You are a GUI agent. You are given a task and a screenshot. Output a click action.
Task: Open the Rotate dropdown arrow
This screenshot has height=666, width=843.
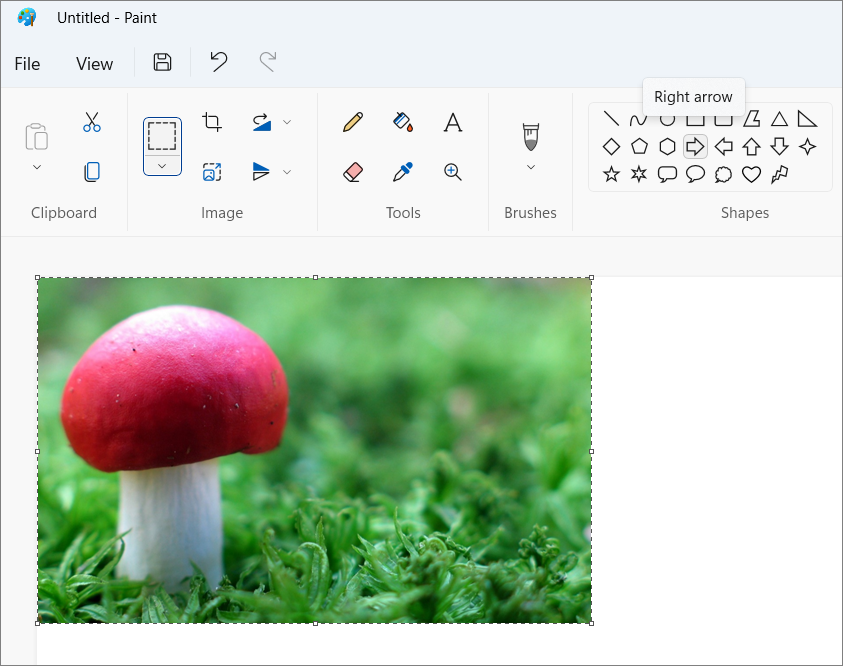287,122
